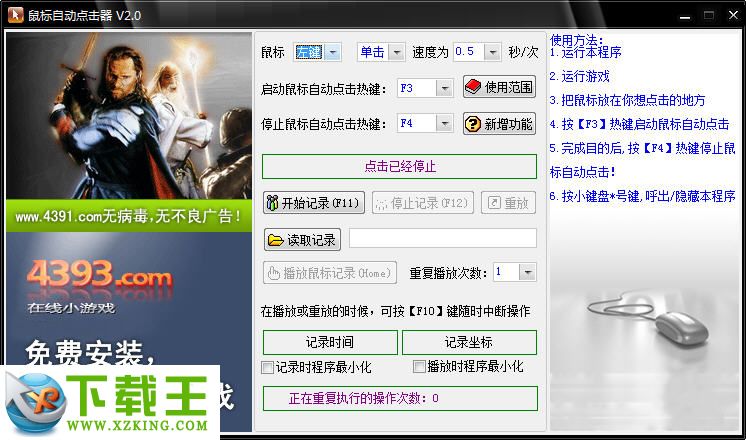Click the www.4391.com green banner
The image size is (746, 440).
pos(129,216)
